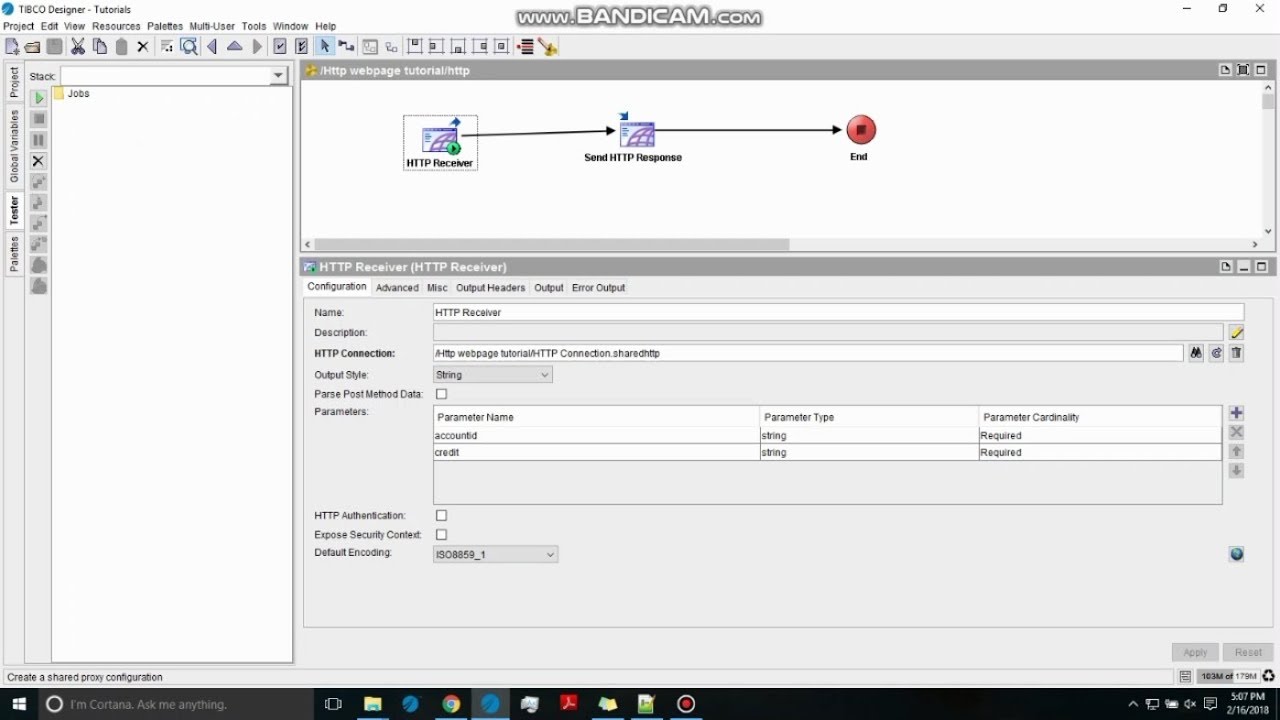The image size is (1280, 720).
Task: Open the Palettes menu
Action: [164, 26]
